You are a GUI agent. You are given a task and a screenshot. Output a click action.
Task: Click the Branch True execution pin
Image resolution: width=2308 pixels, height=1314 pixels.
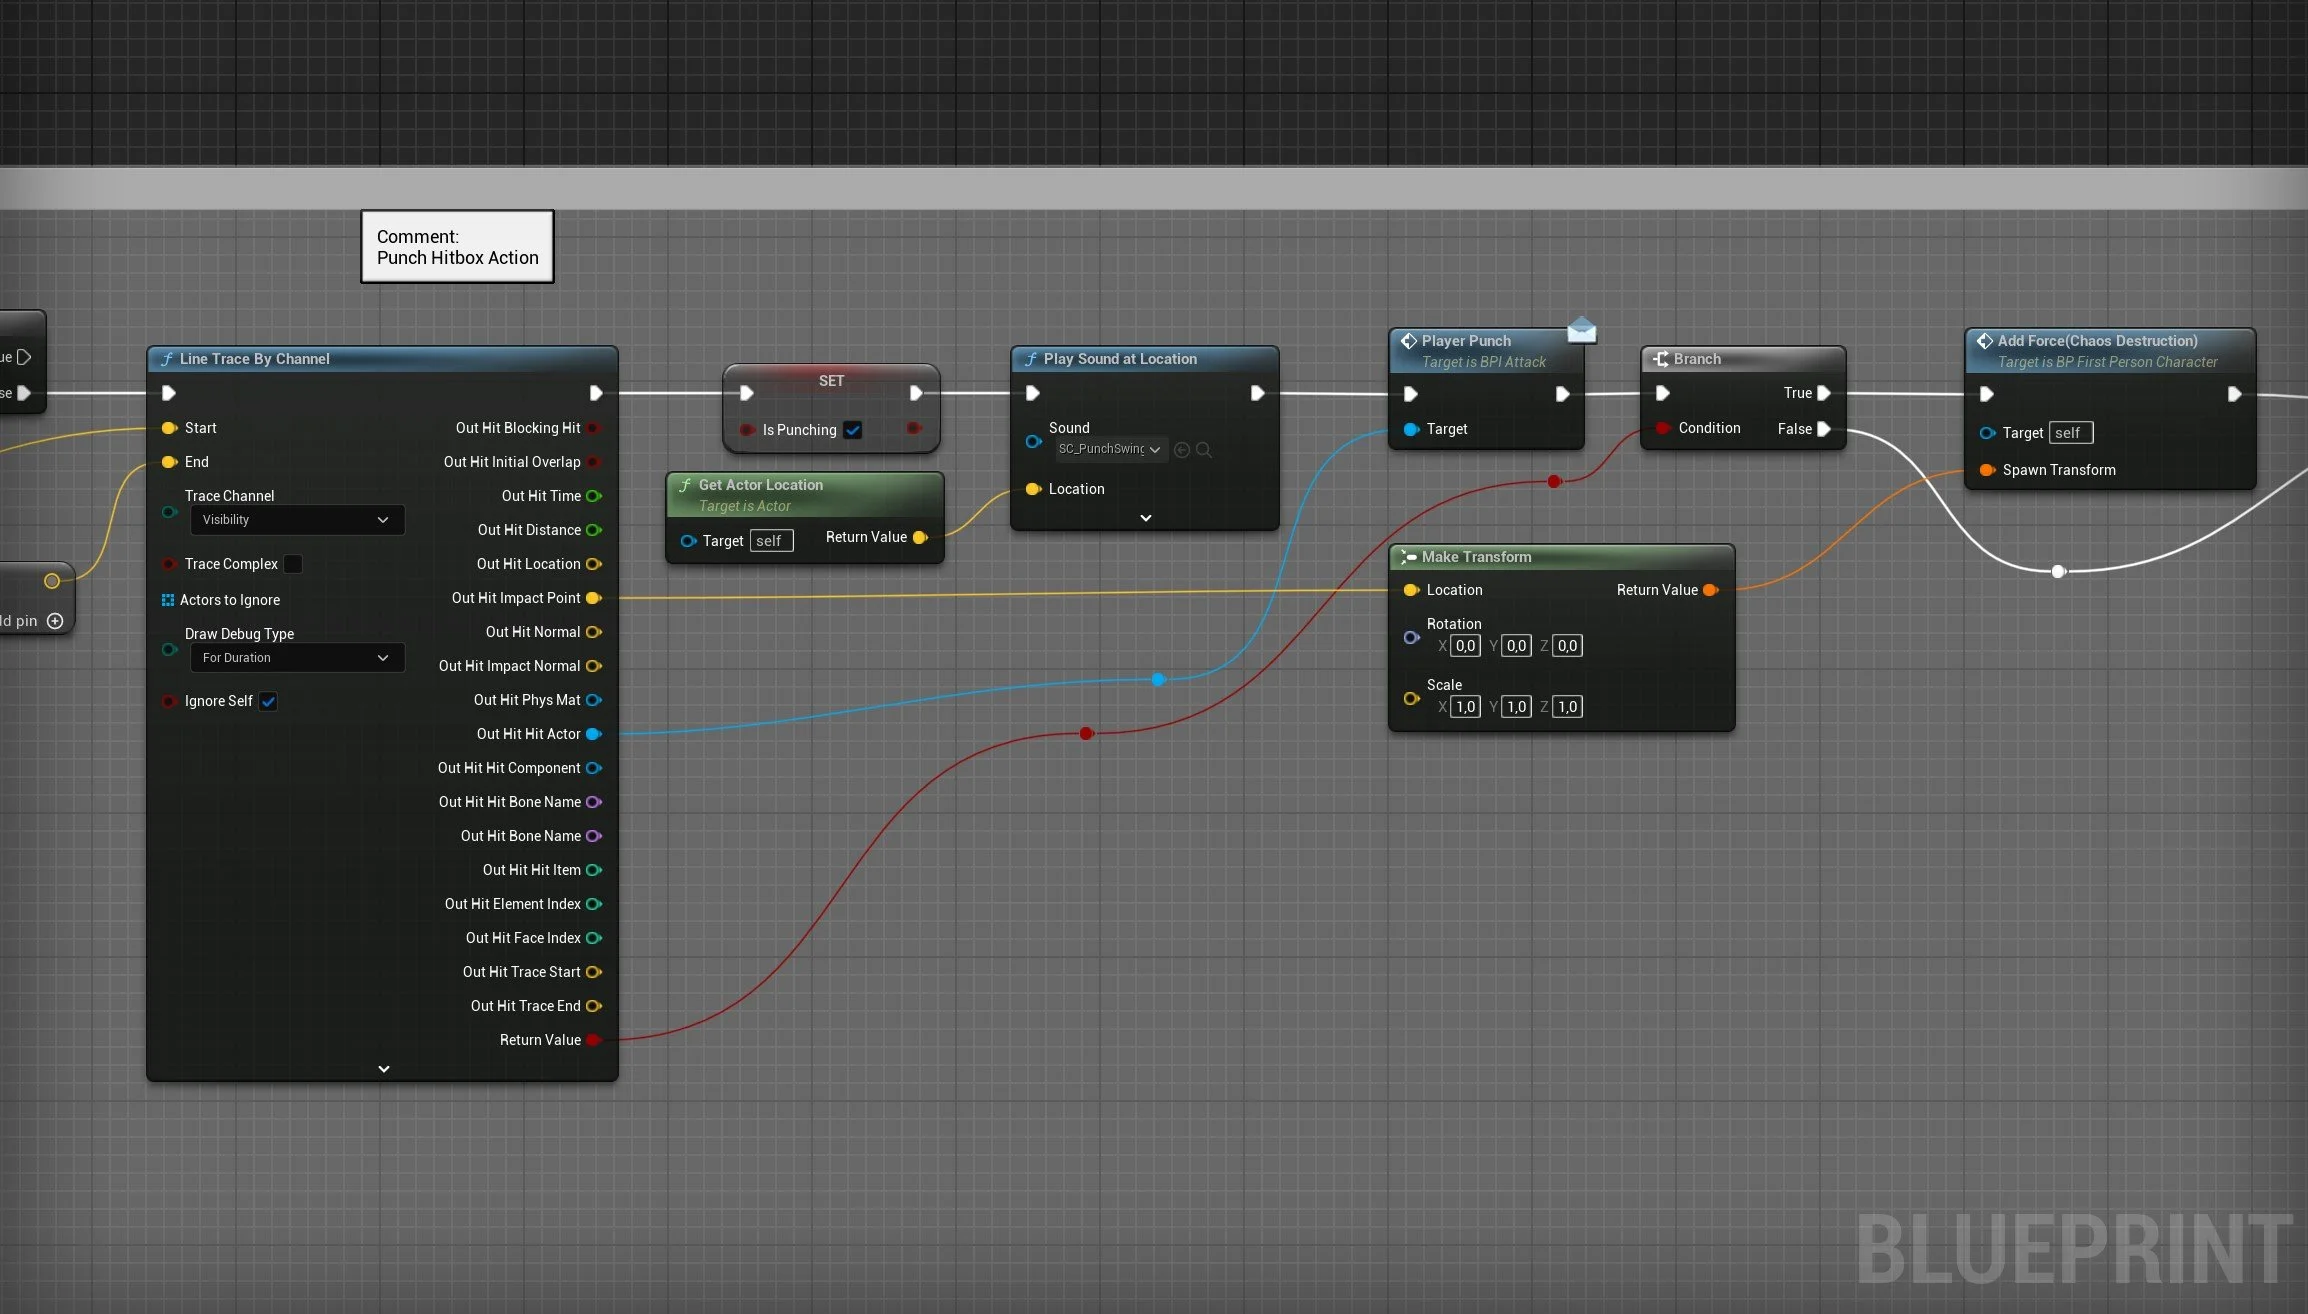pos(1824,393)
